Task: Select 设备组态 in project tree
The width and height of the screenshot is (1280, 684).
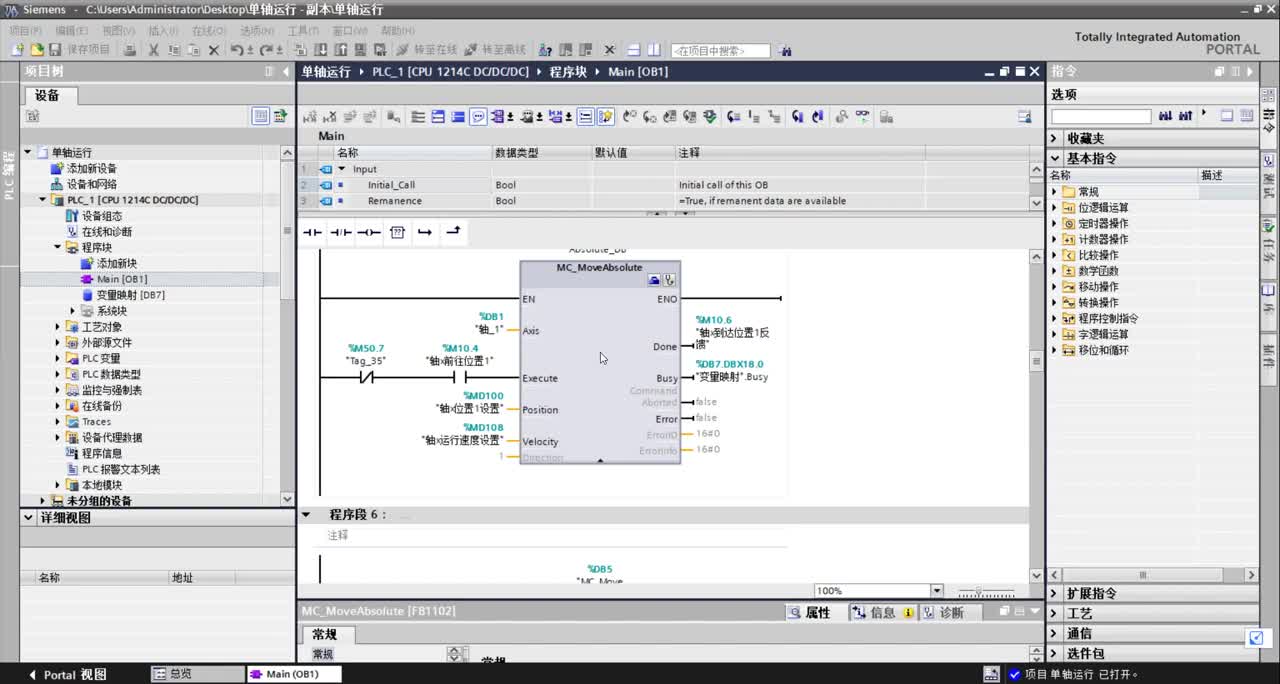Action: [101, 216]
